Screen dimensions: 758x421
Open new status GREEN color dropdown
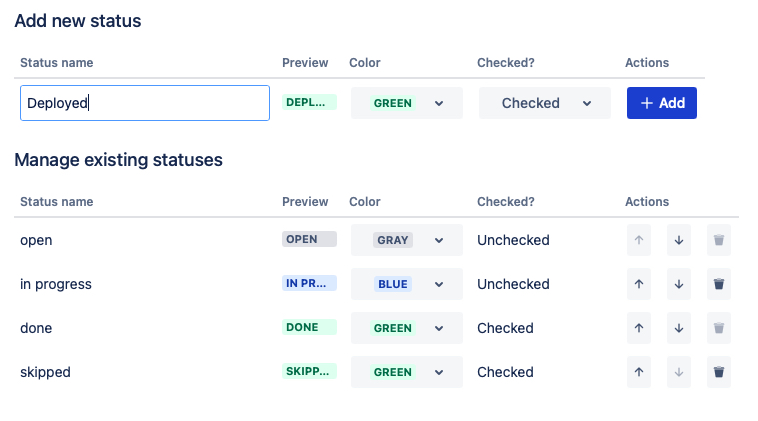point(406,103)
